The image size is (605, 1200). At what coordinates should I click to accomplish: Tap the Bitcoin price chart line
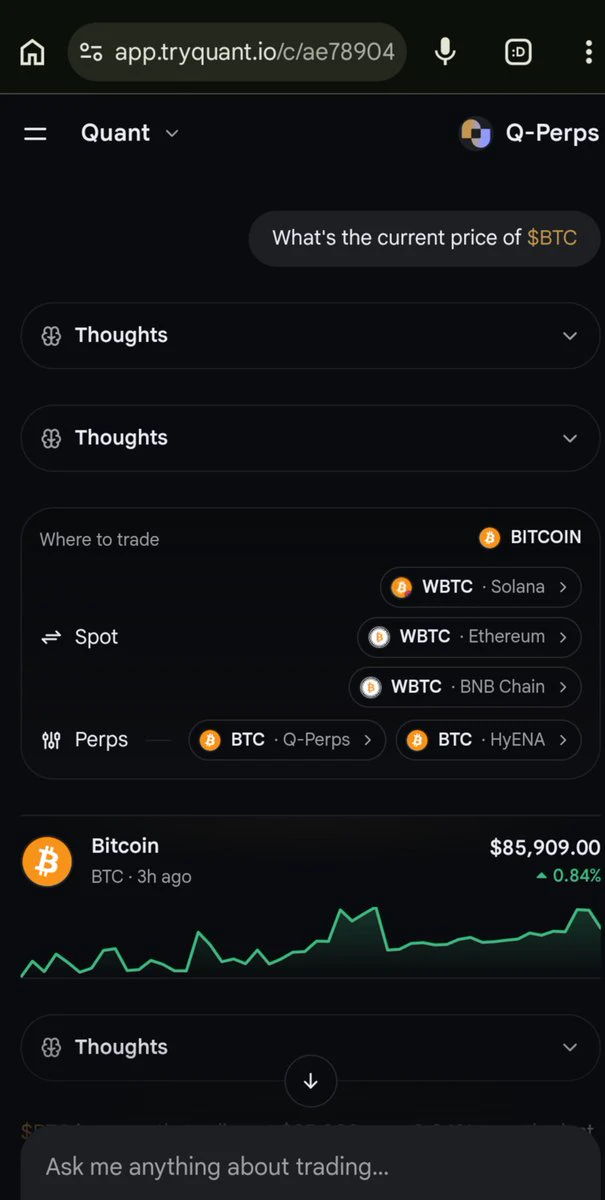coord(310,941)
